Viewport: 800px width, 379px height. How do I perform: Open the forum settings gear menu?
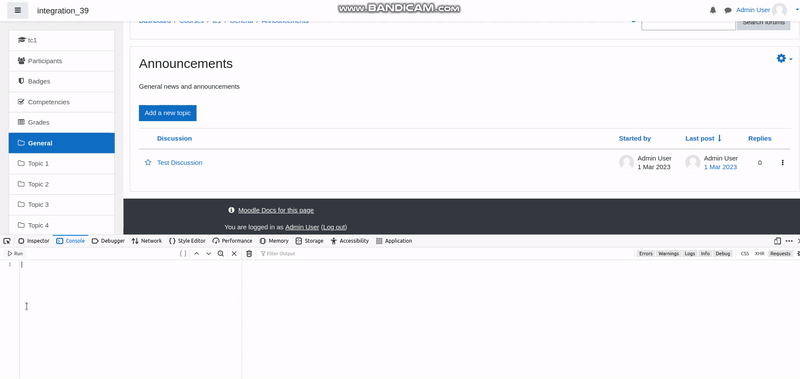[x=784, y=59]
